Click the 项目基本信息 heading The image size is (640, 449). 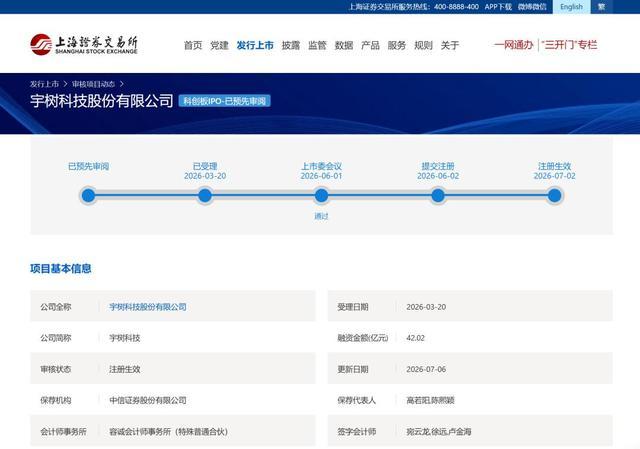click(61, 269)
